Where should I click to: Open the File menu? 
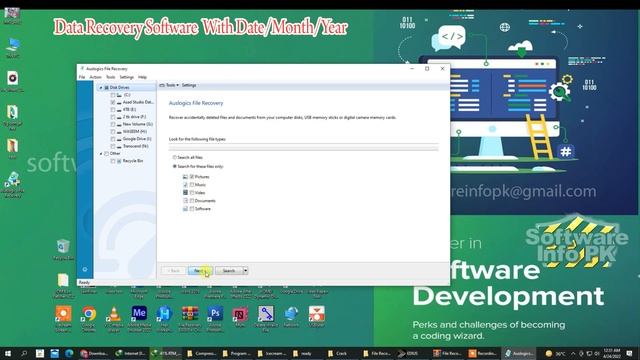coord(82,77)
